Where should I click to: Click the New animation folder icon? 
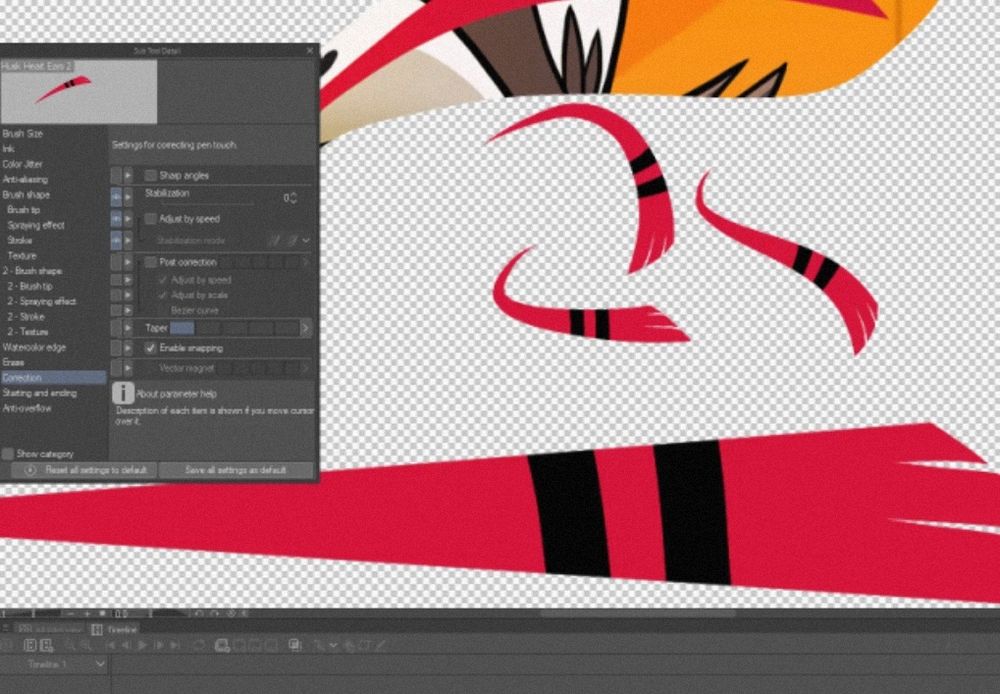(x=221, y=646)
